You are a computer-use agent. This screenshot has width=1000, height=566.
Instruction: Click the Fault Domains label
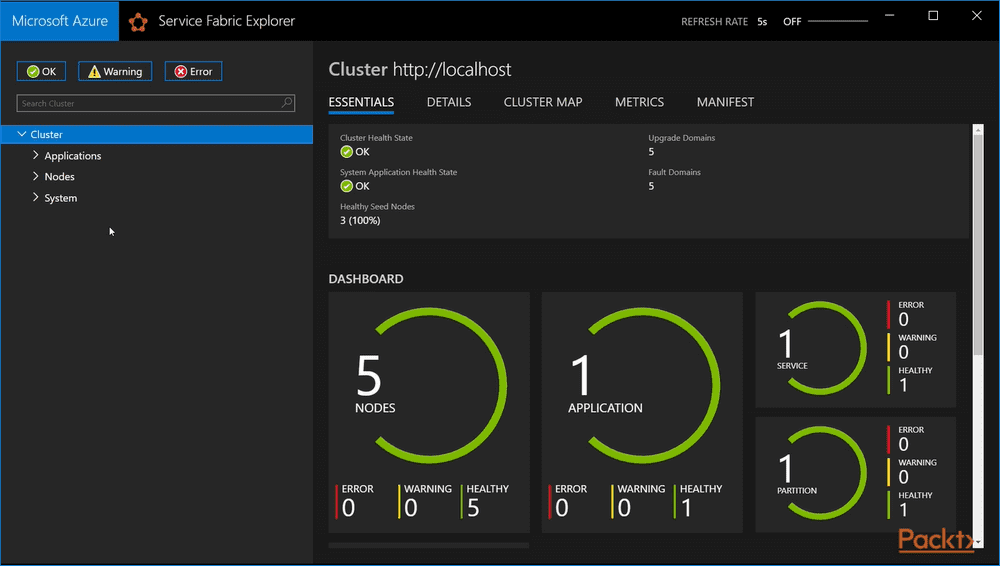tap(674, 172)
